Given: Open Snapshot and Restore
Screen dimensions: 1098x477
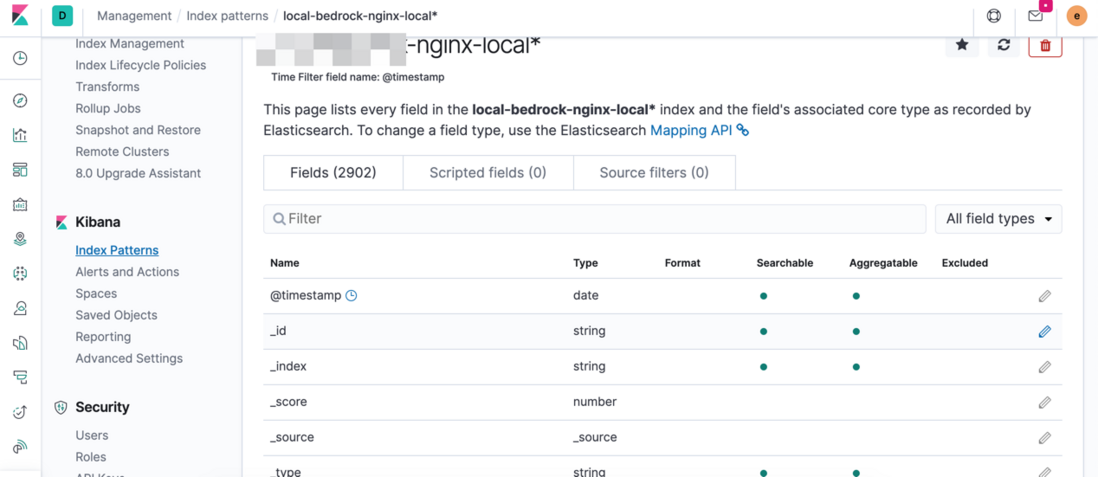Looking at the screenshot, I should 138,130.
